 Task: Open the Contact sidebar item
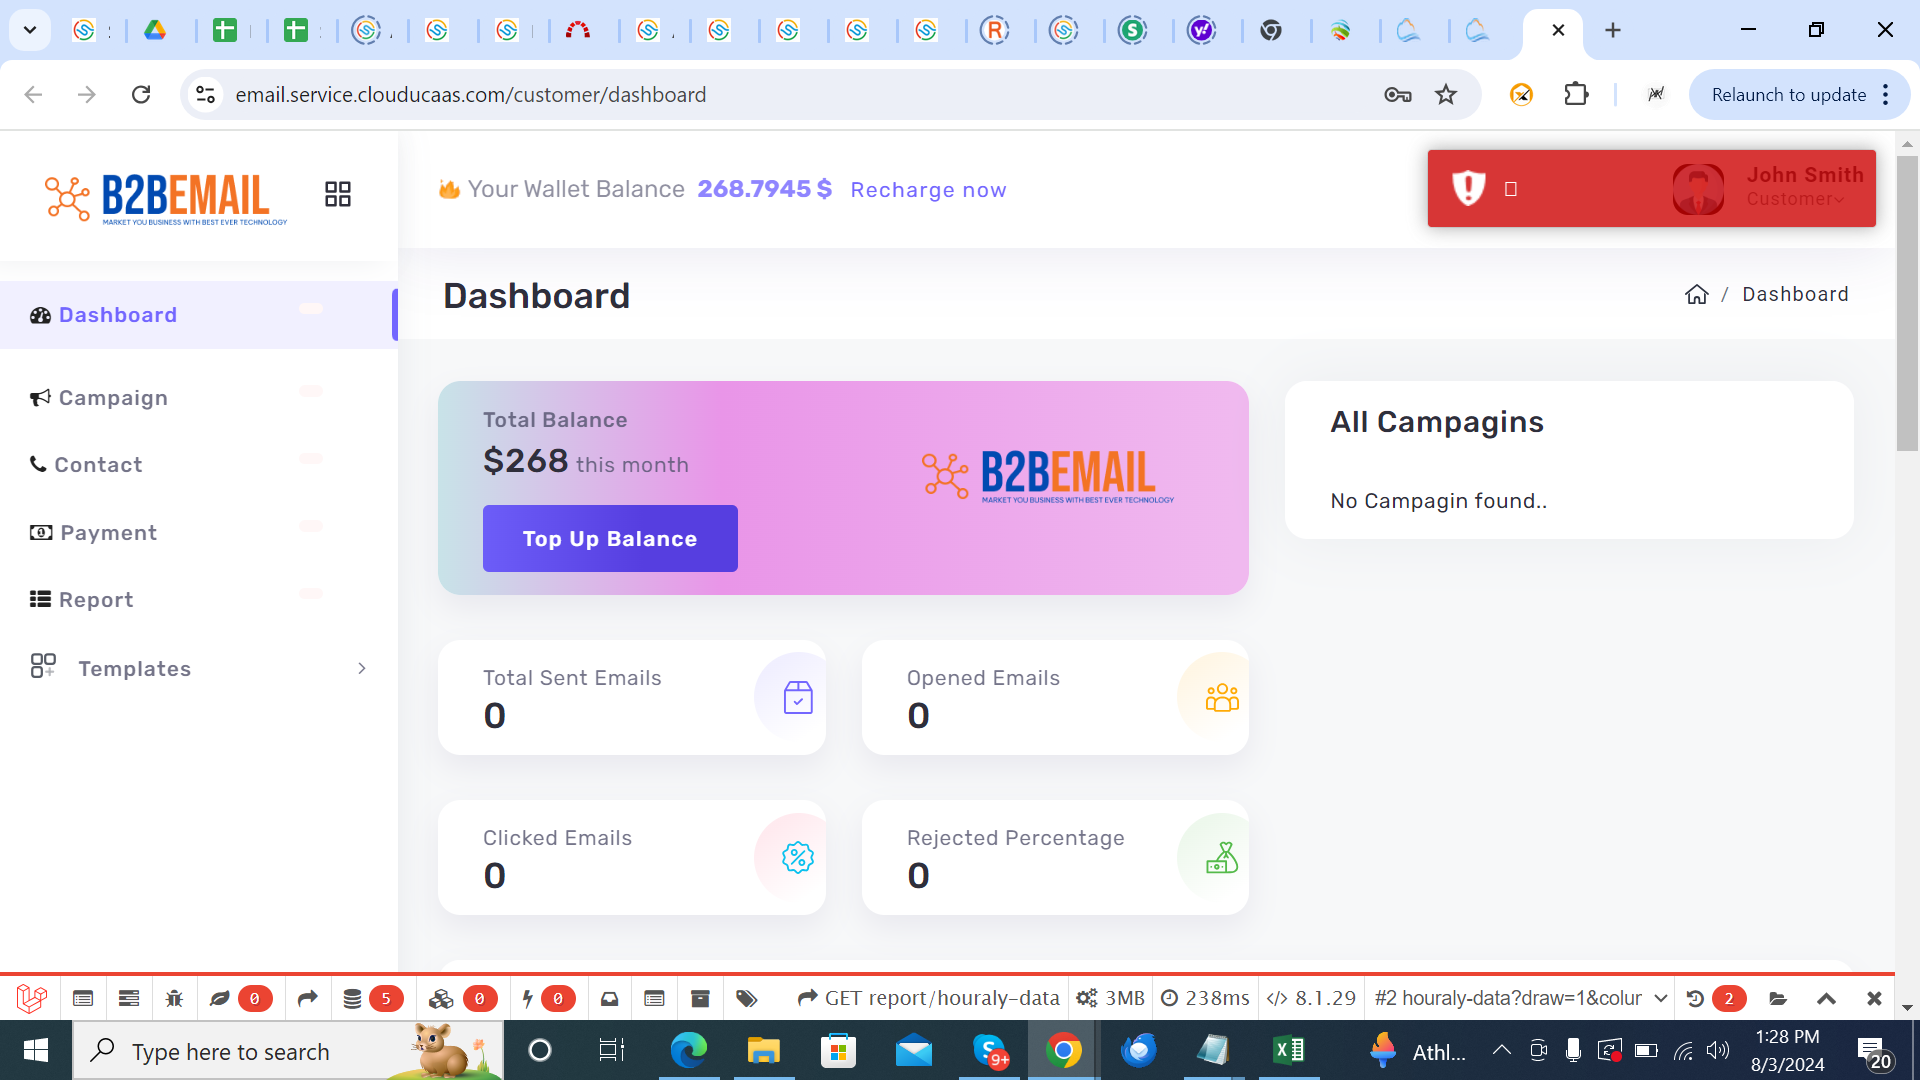tap(98, 465)
